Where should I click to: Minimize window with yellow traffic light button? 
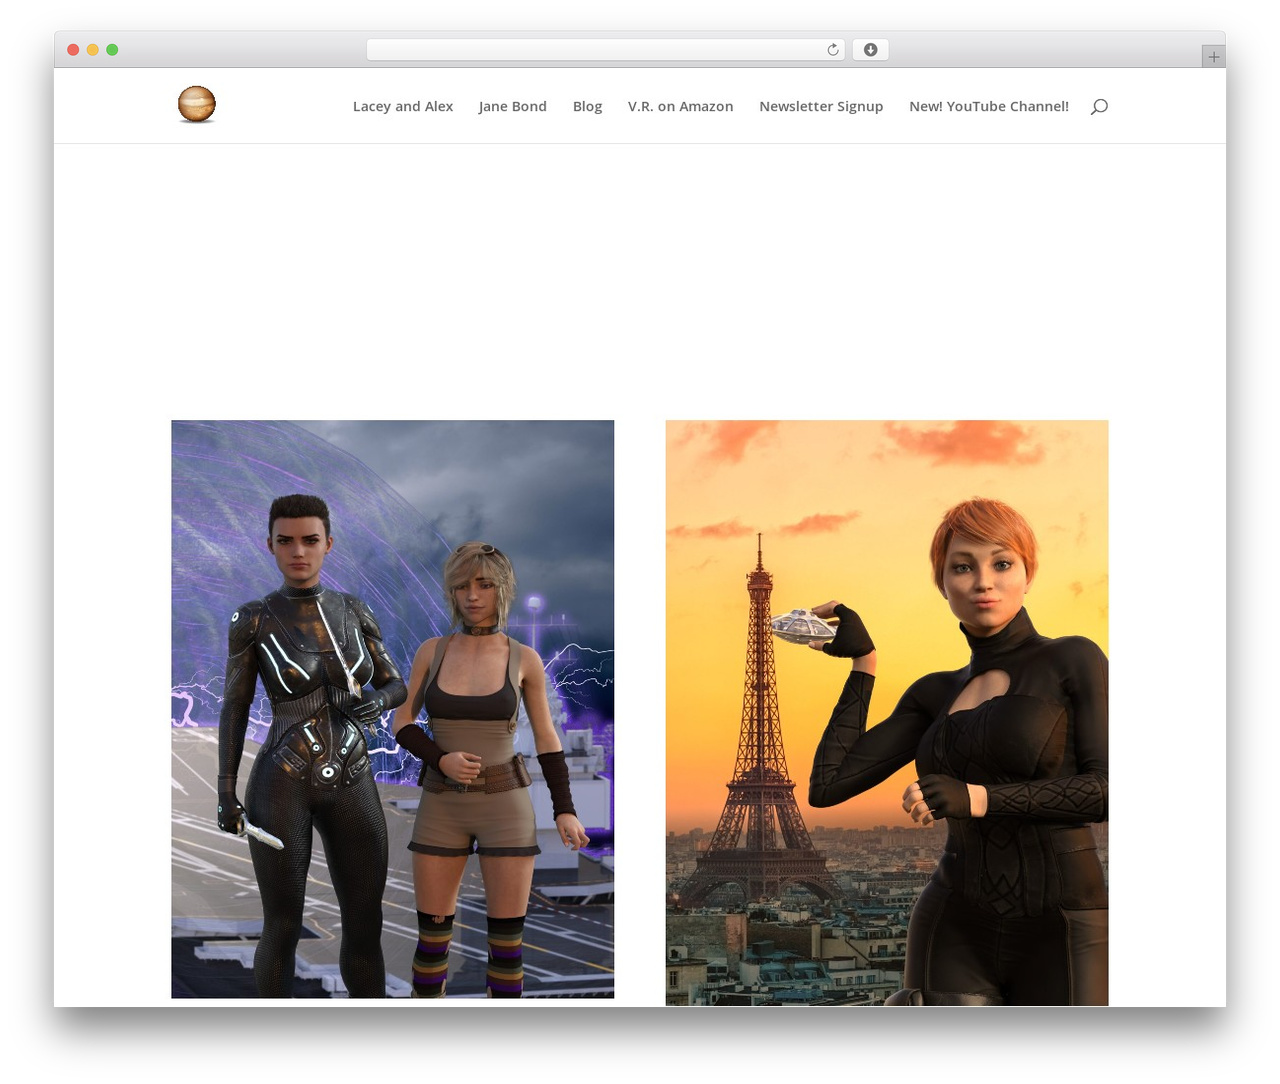[x=93, y=50]
